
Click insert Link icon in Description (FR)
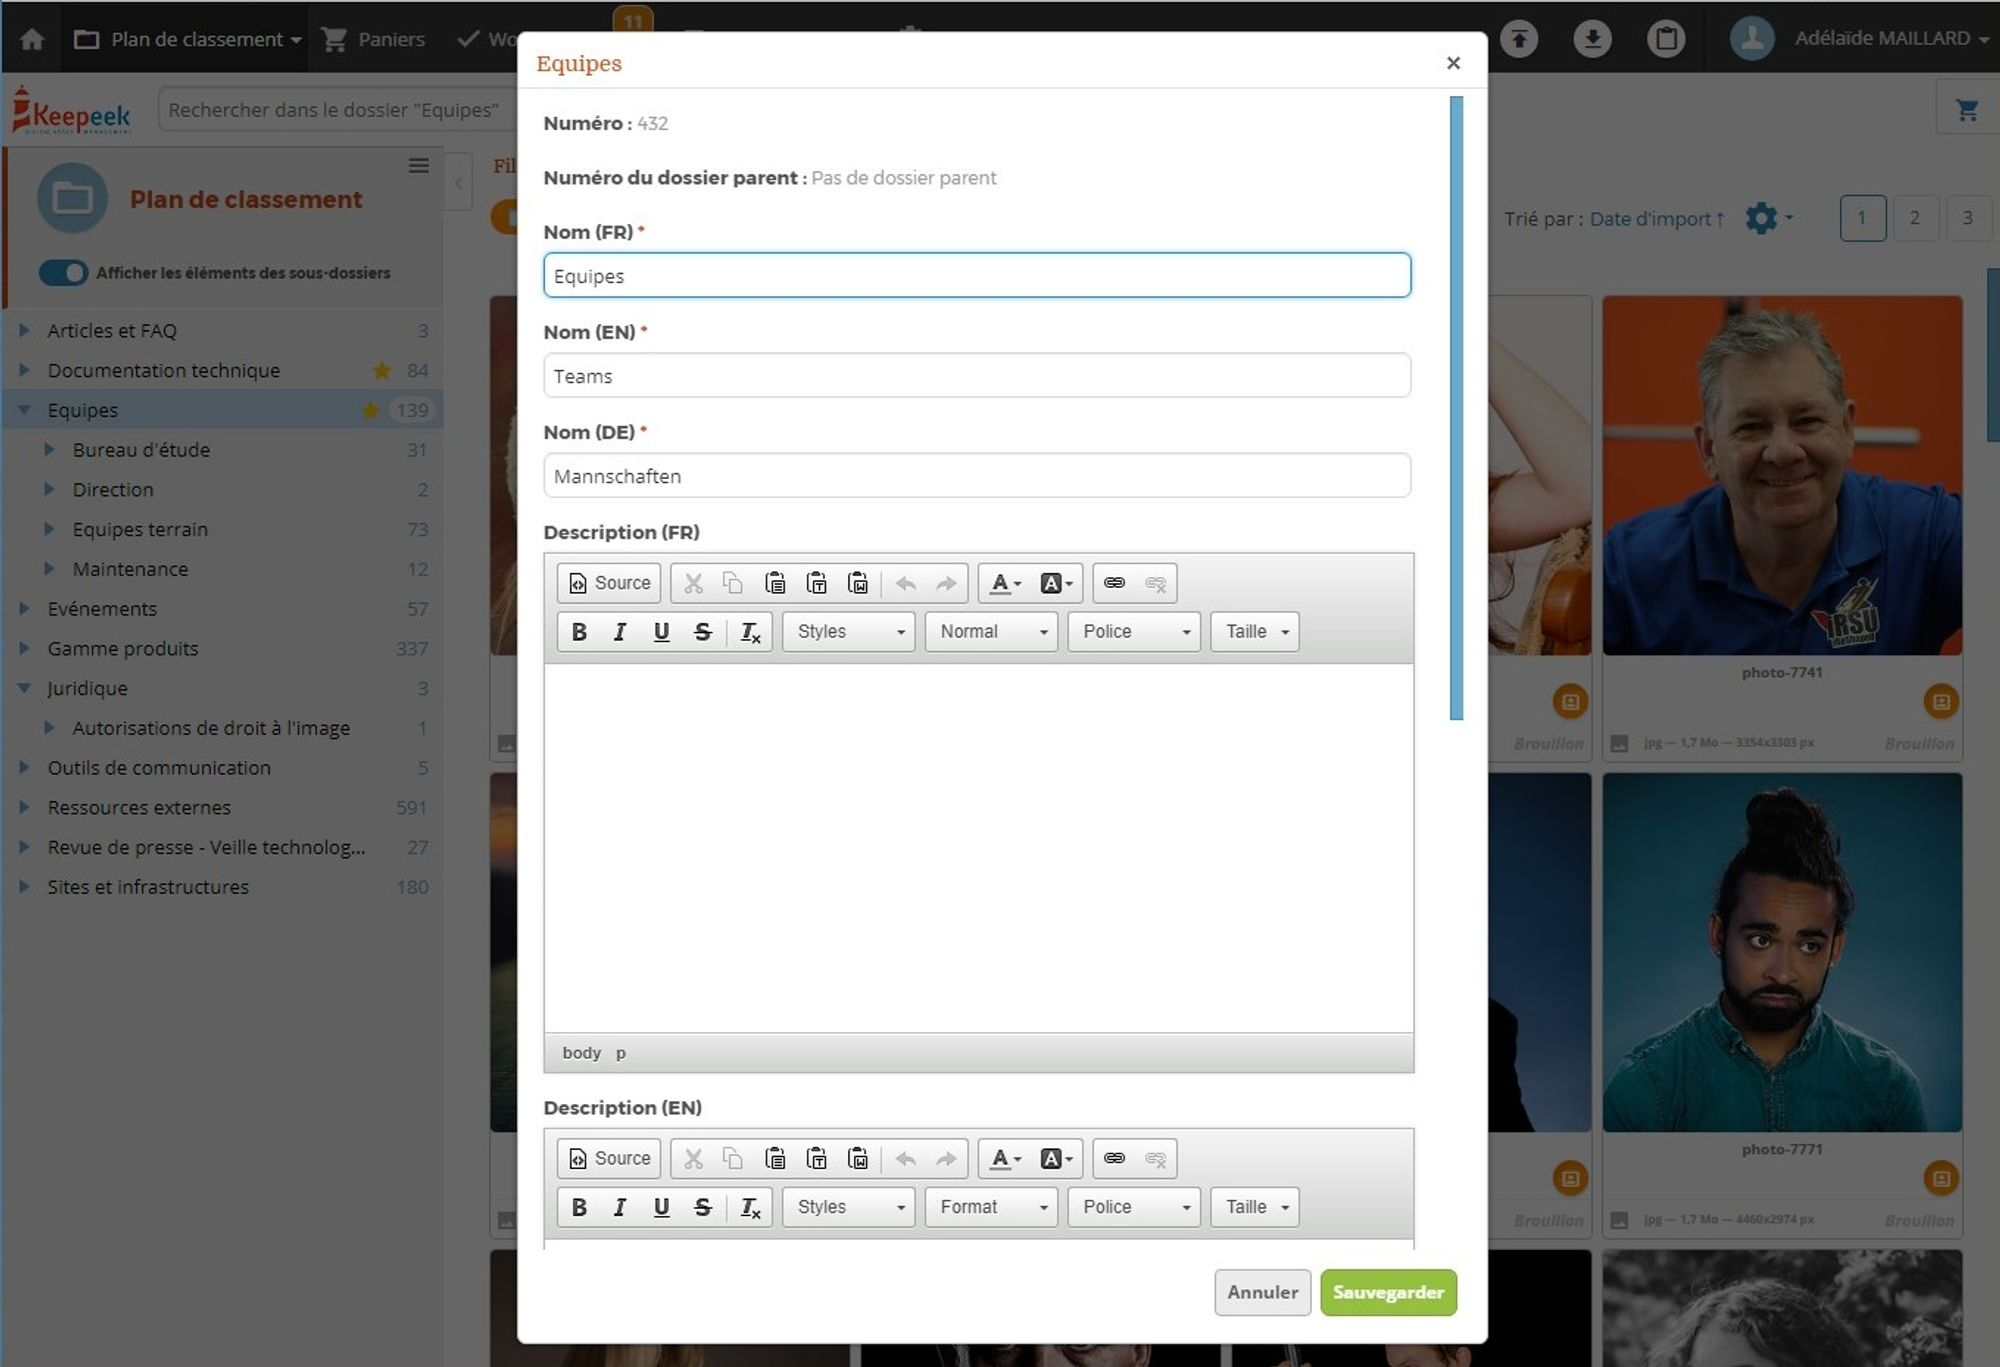(1114, 583)
